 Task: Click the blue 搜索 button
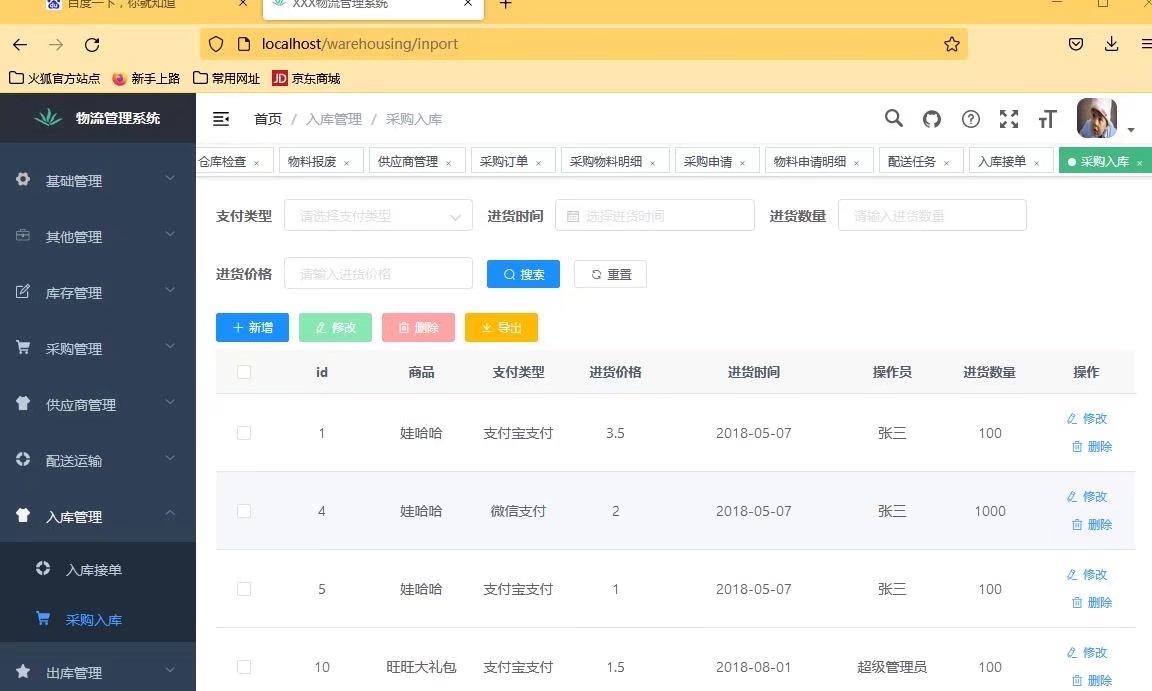(x=523, y=274)
